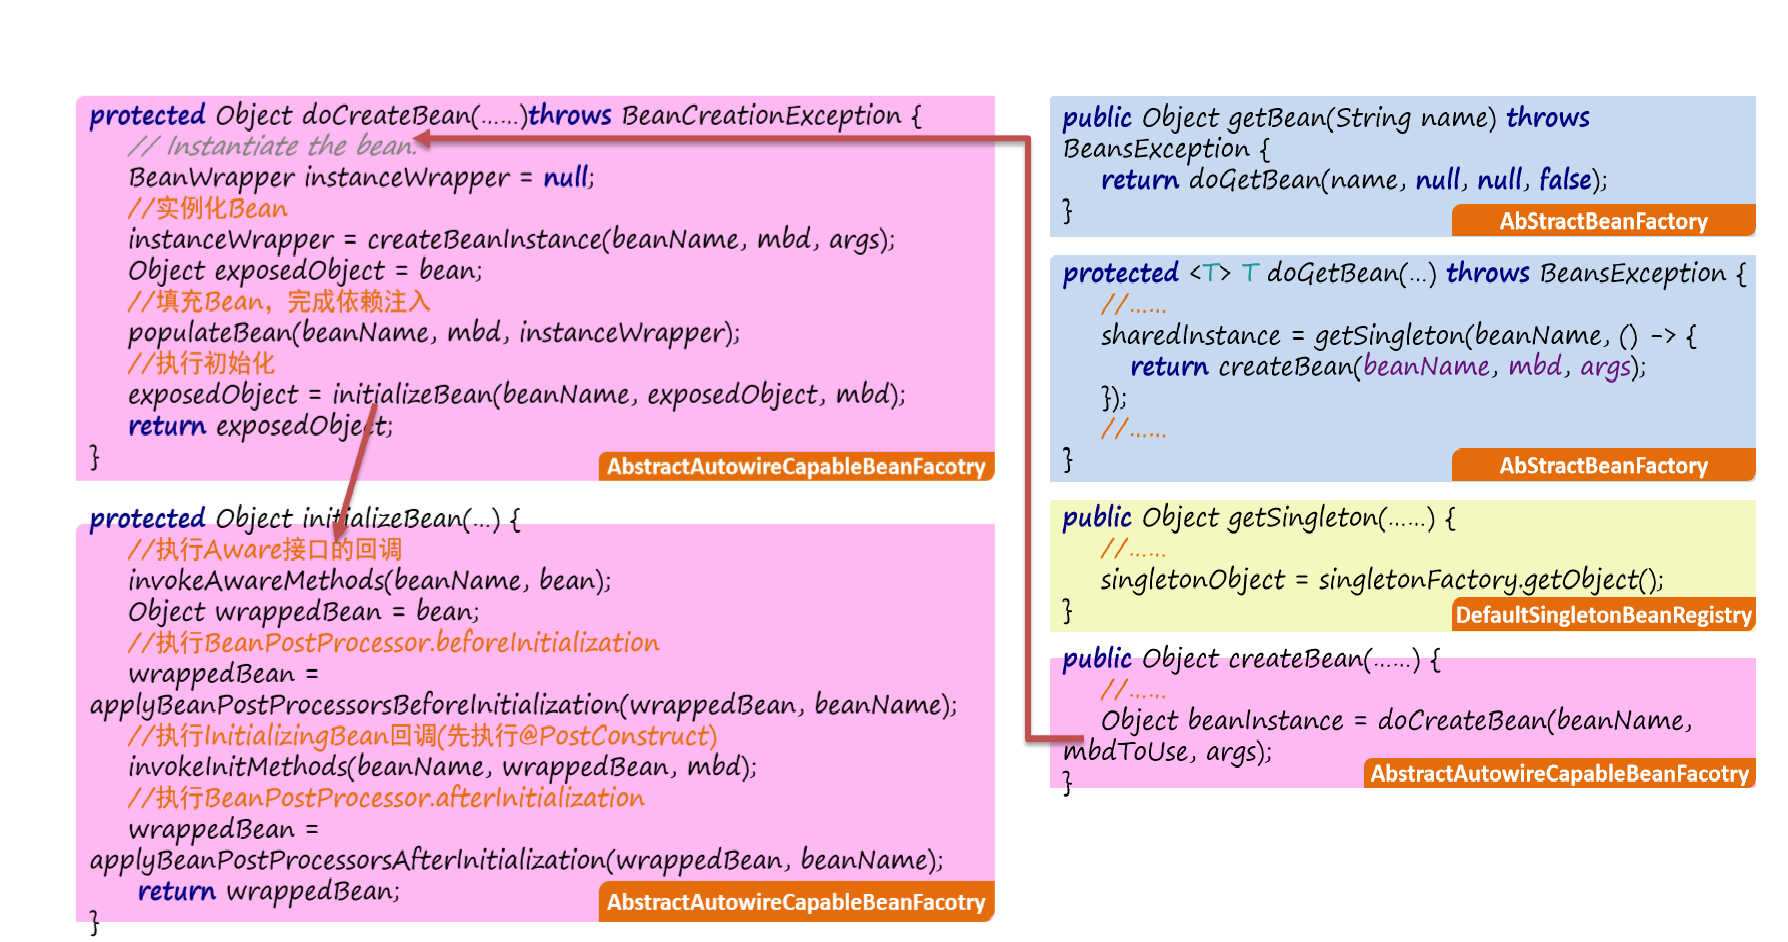Viewport: 1788px width, 942px height.
Task: Click the 'protected <T> T doGetBean(...)' signature
Action: [1404, 273]
